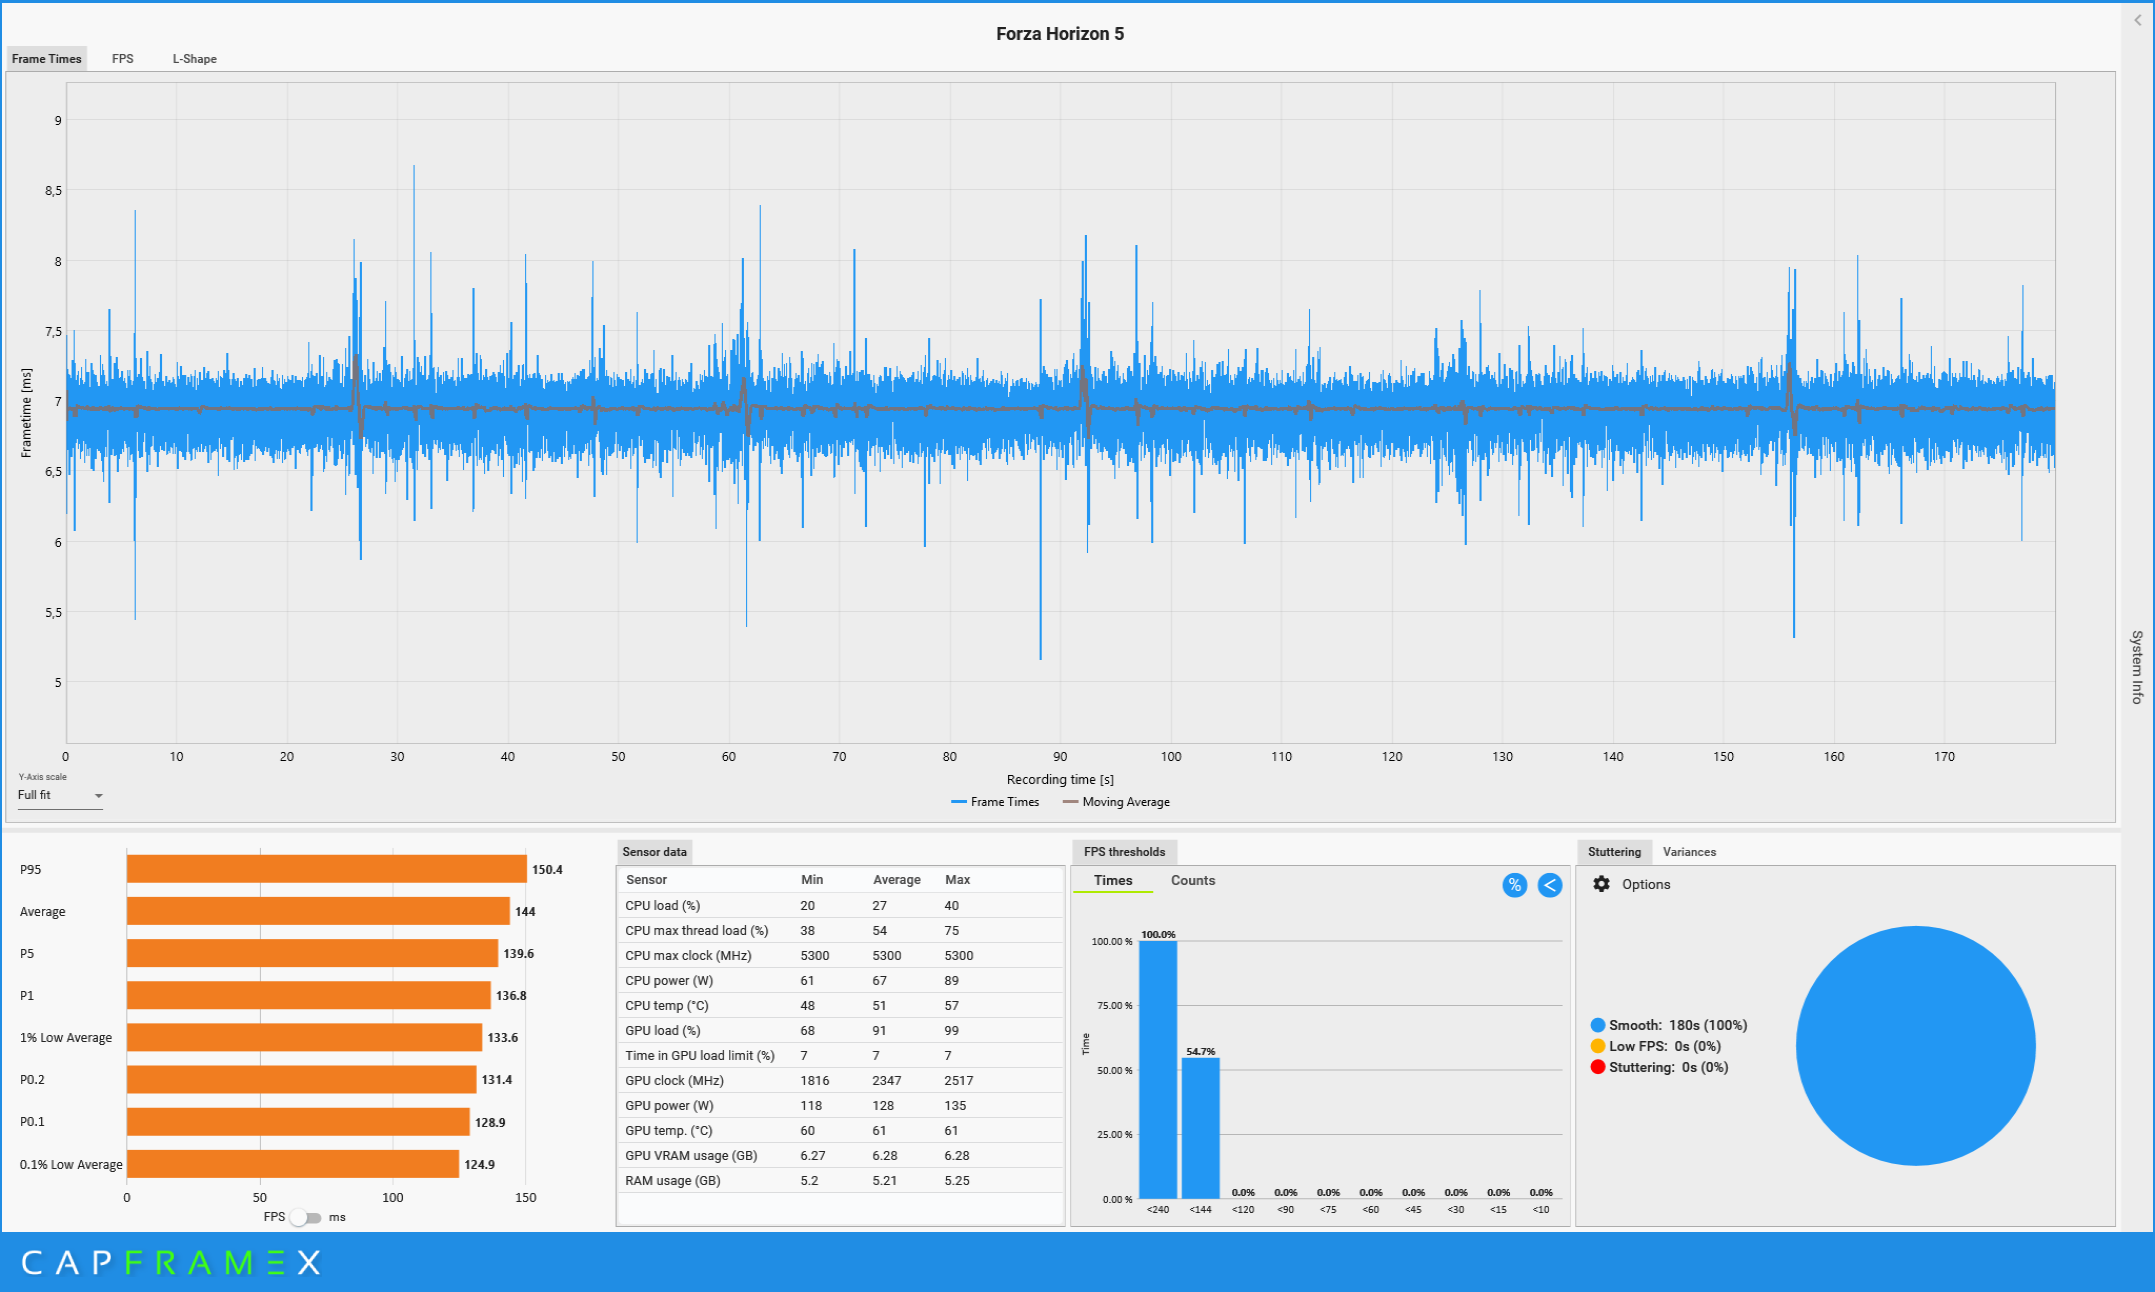Screen dimensions: 2155x1292
Task: Open the Variances tab
Action: (x=1689, y=852)
